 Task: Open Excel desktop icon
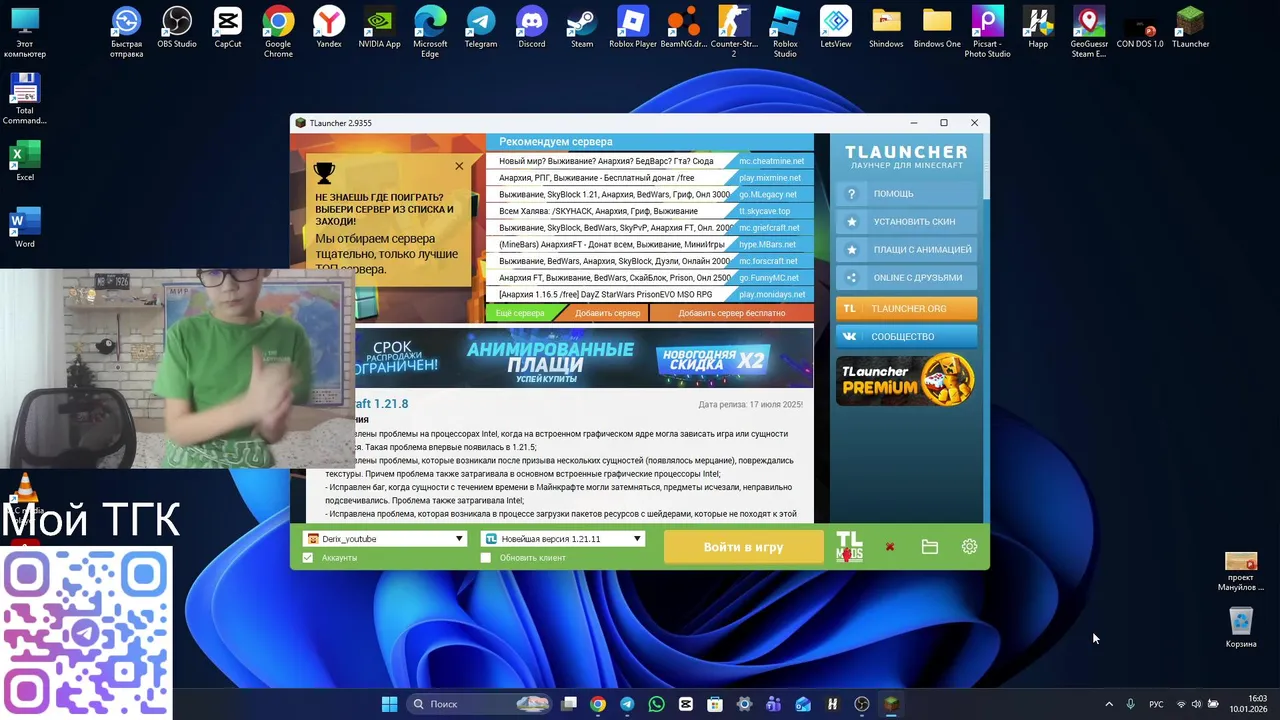click(x=25, y=162)
